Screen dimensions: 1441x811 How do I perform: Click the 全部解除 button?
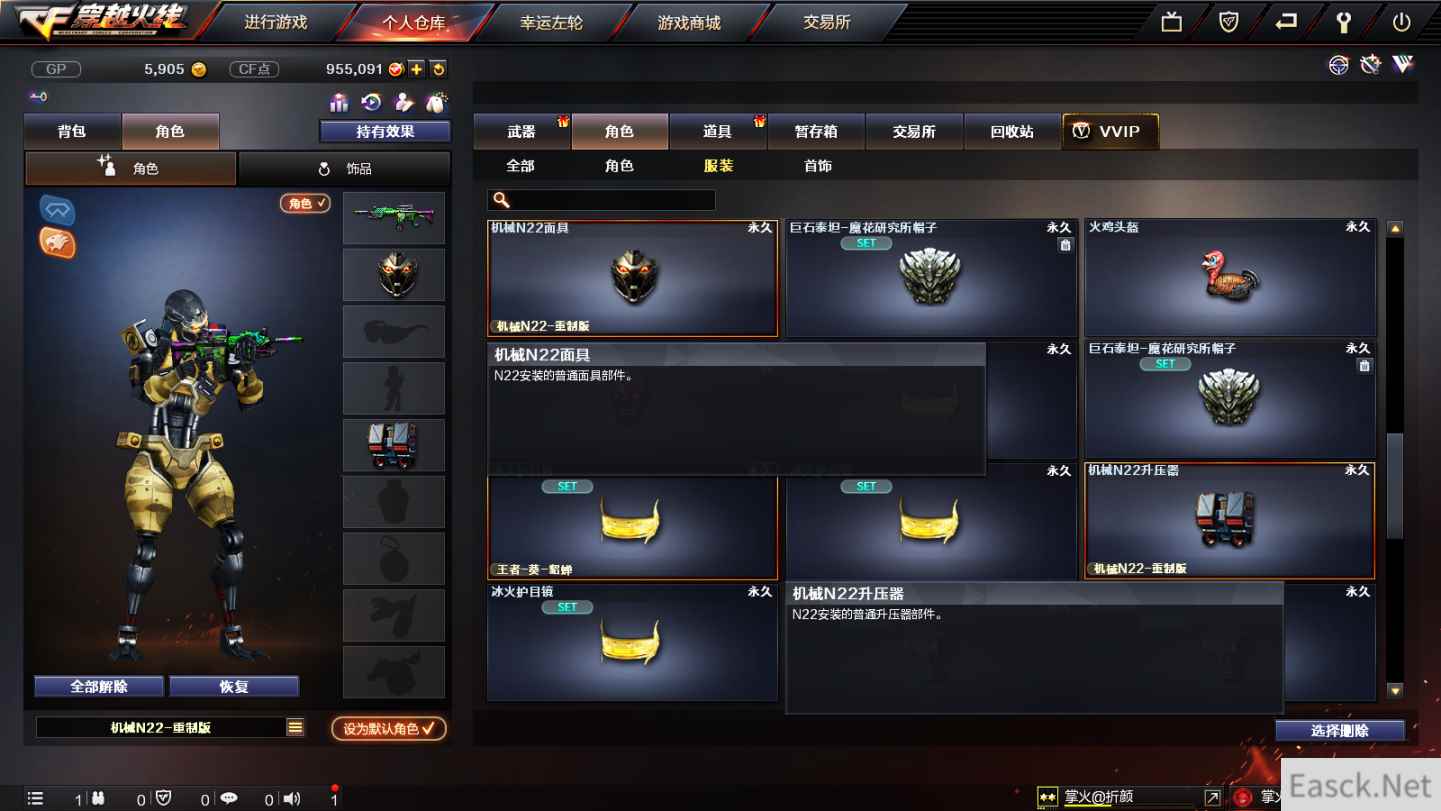(99, 687)
